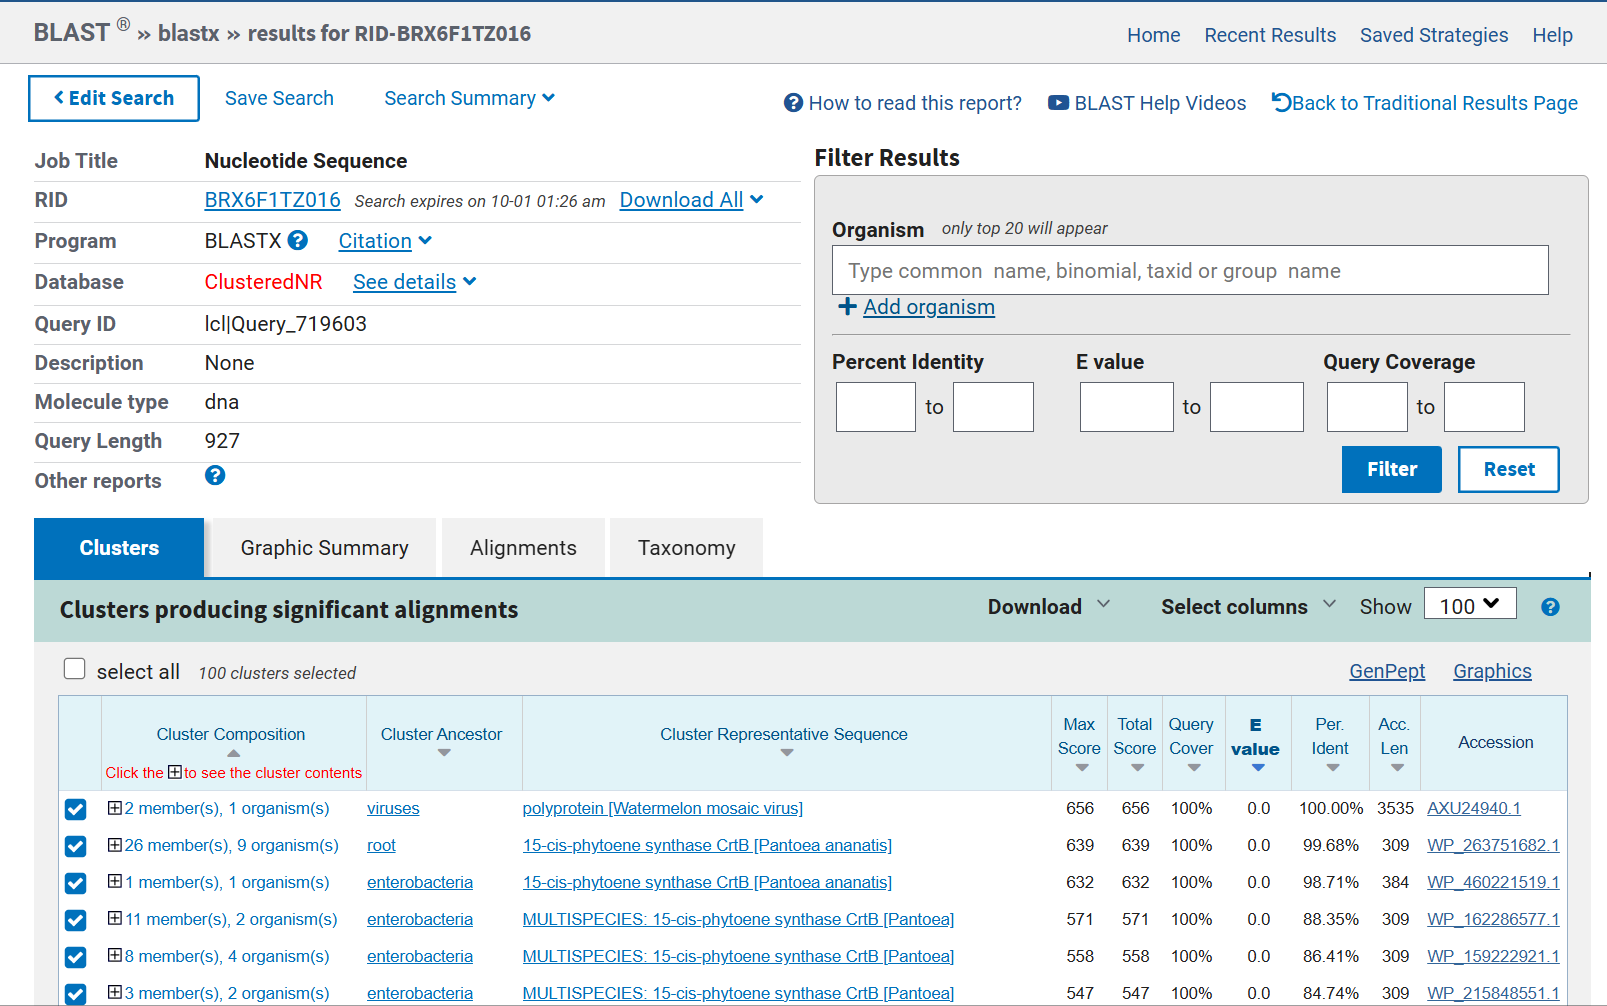Click the Organism name input field
Image resolution: width=1607 pixels, height=1006 pixels.
click(x=1190, y=270)
